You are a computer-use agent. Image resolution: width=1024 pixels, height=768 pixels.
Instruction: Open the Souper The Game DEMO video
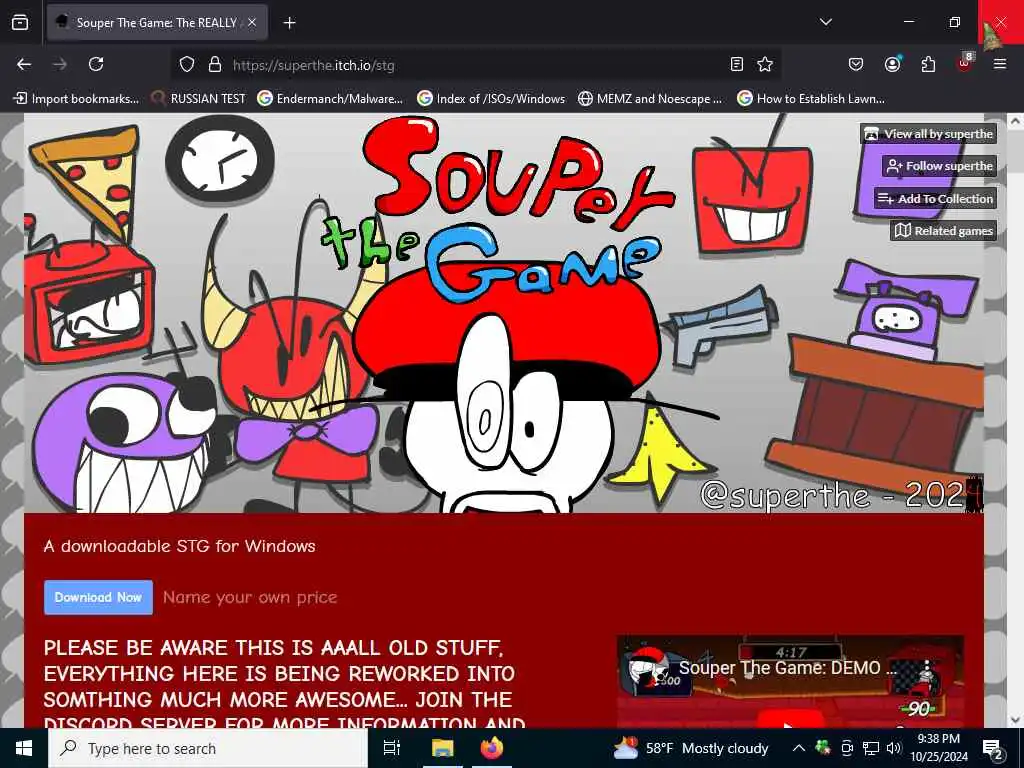pyautogui.click(x=790, y=682)
